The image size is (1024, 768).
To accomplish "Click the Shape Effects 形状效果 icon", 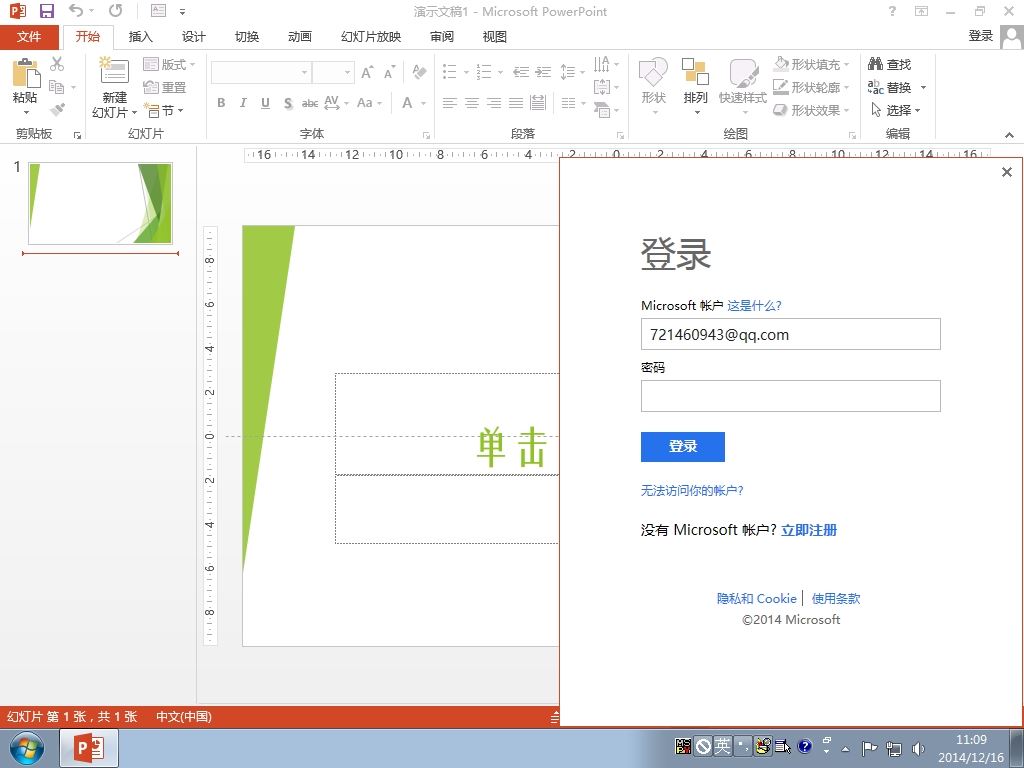I will (x=780, y=110).
